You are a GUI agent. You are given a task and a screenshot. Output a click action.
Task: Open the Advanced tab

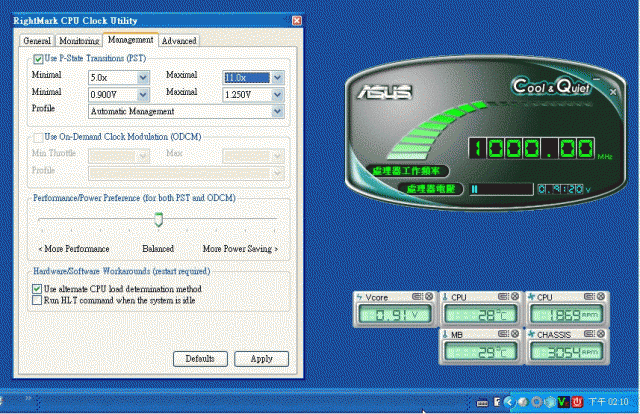click(179, 41)
